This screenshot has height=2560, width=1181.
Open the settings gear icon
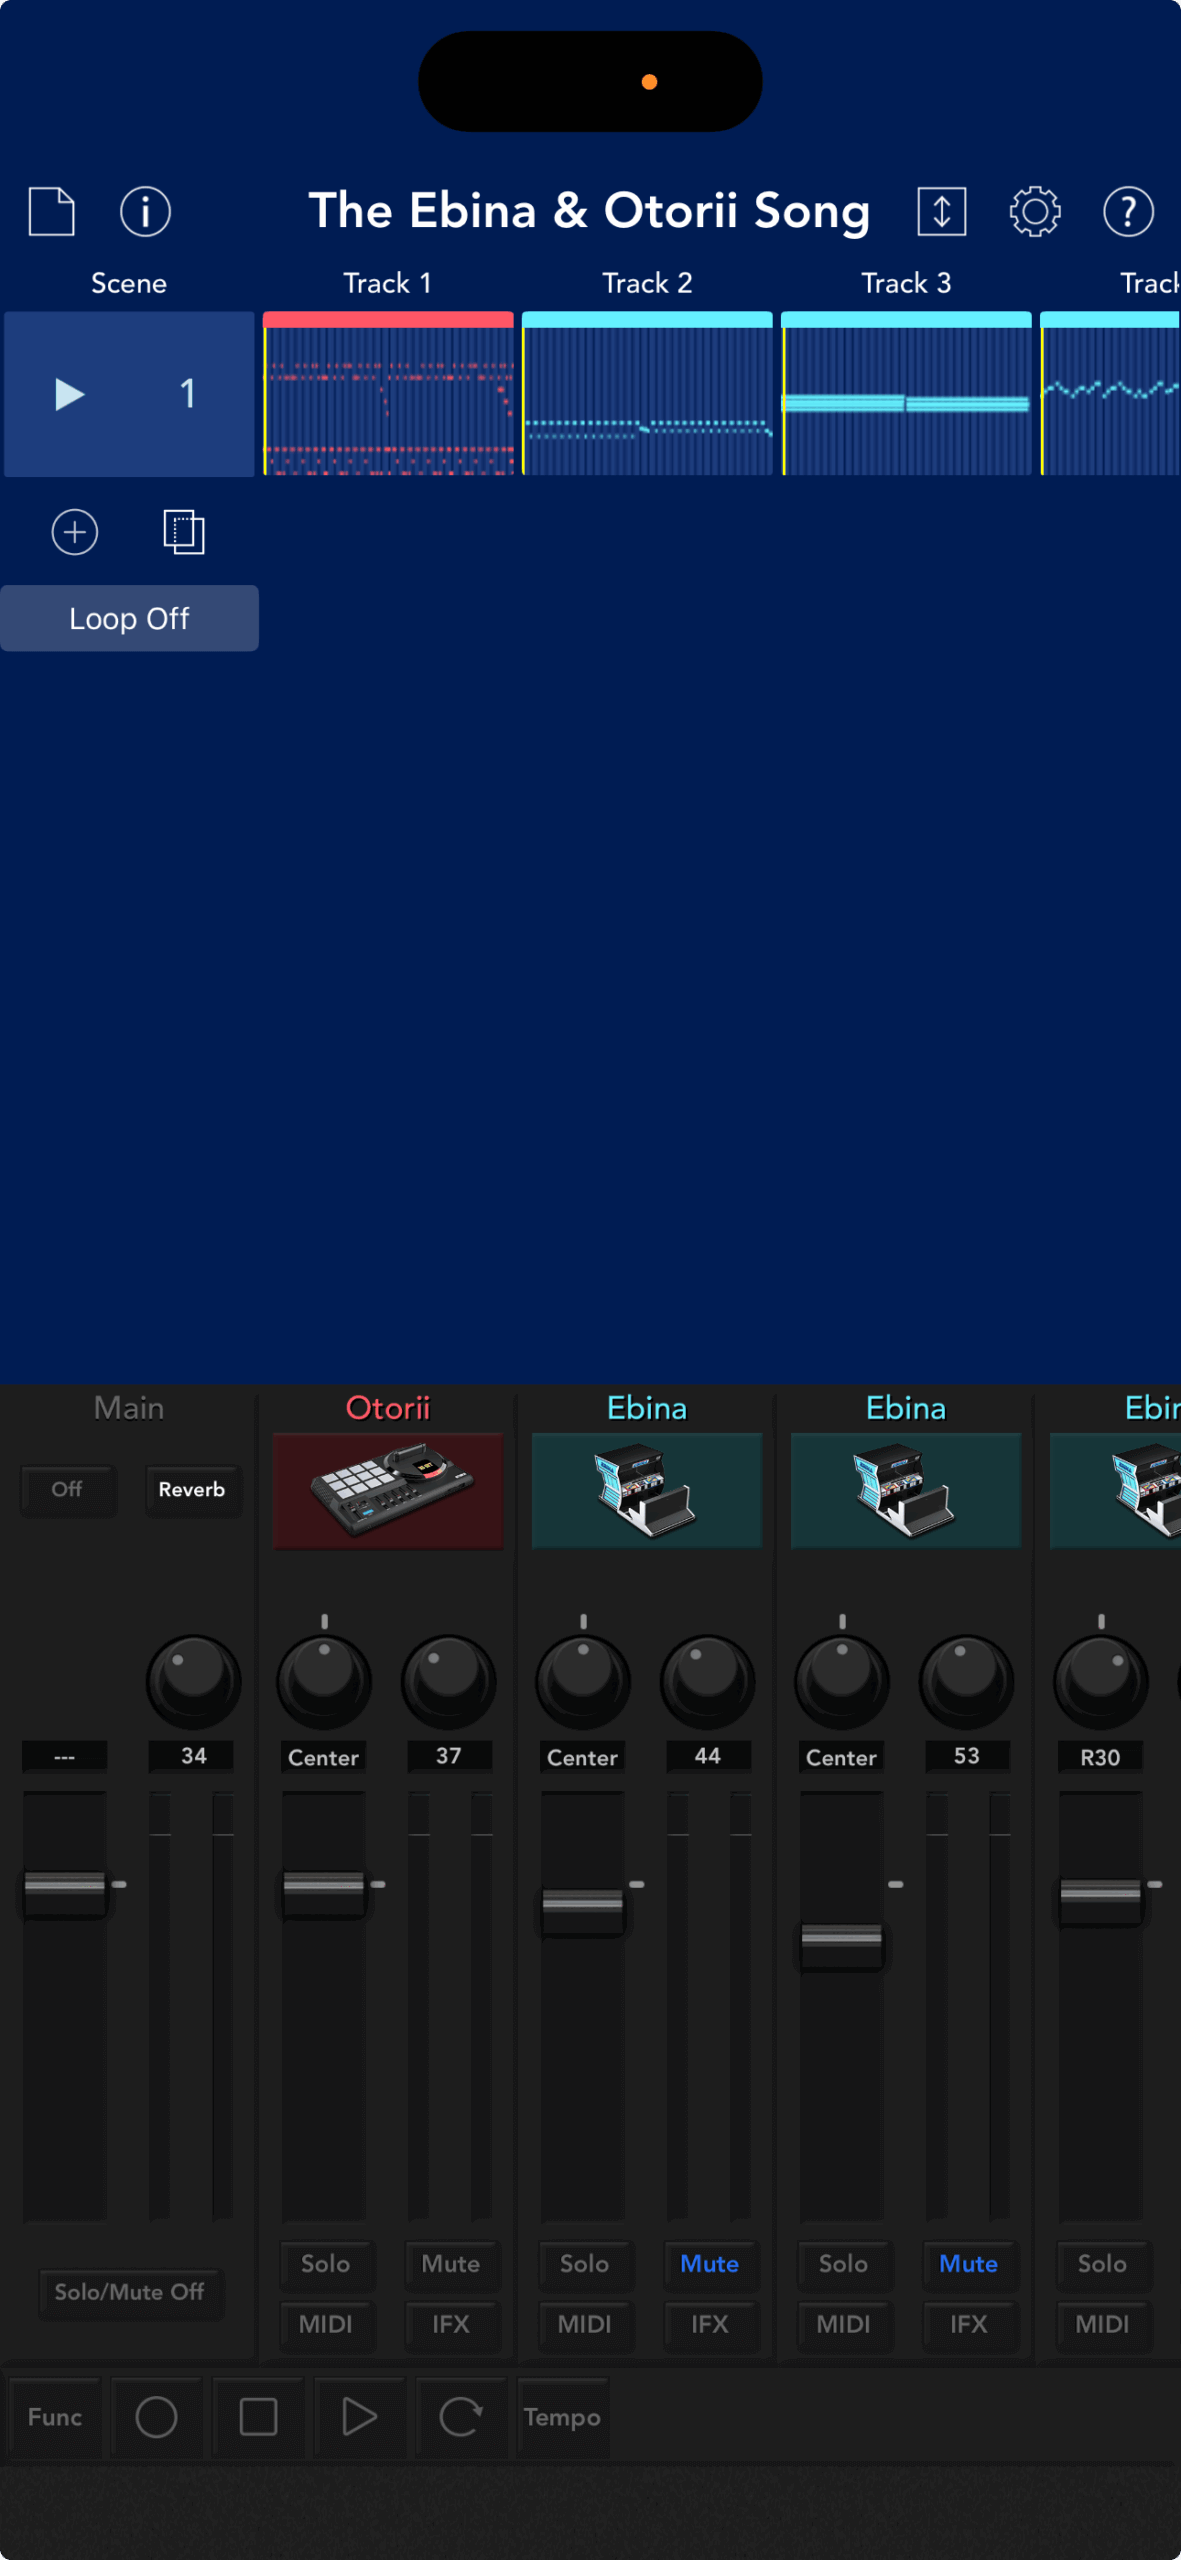(1034, 211)
